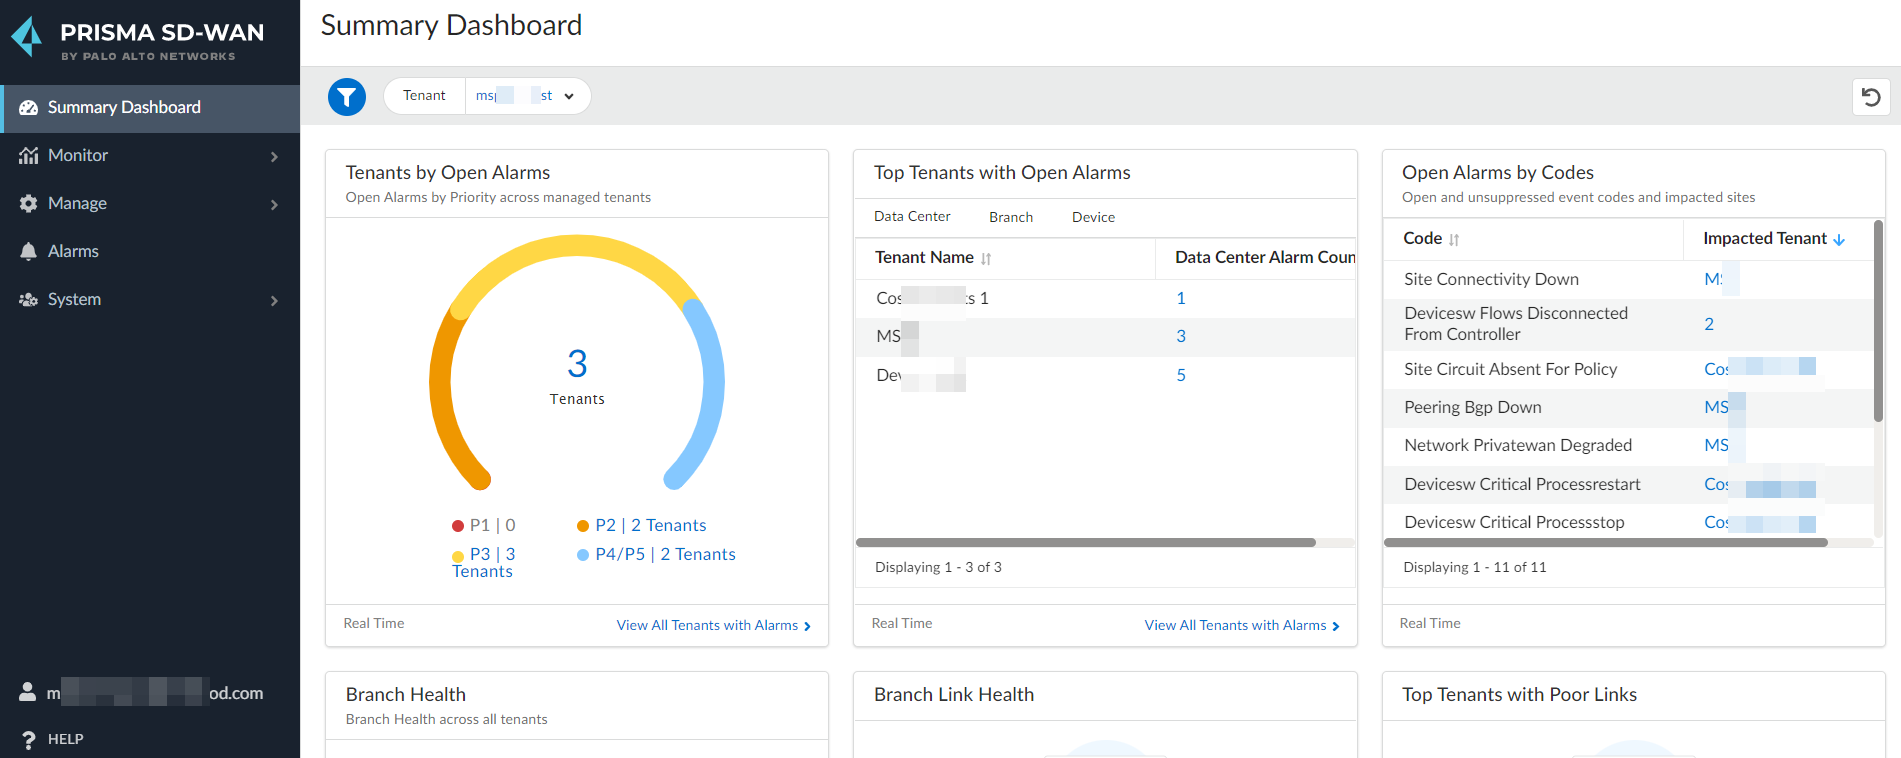Screen dimensions: 1901x758
Task: Expand the Monitor menu
Action: [x=273, y=156]
